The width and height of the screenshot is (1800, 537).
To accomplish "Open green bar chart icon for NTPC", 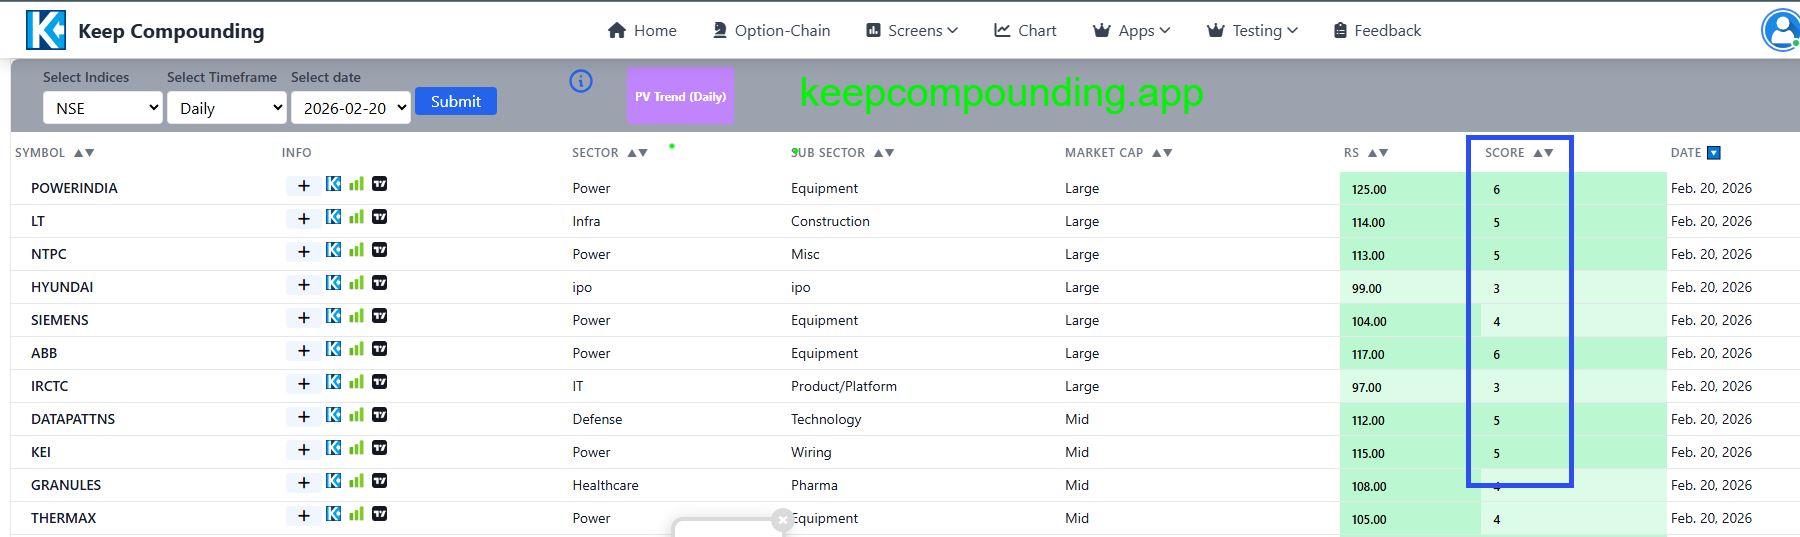I will [x=356, y=250].
